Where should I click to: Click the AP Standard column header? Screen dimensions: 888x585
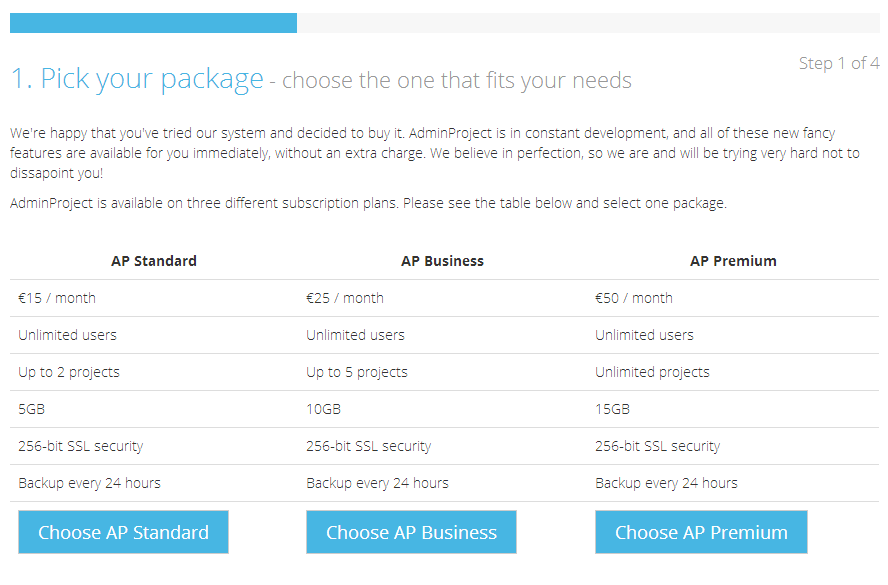point(154,261)
